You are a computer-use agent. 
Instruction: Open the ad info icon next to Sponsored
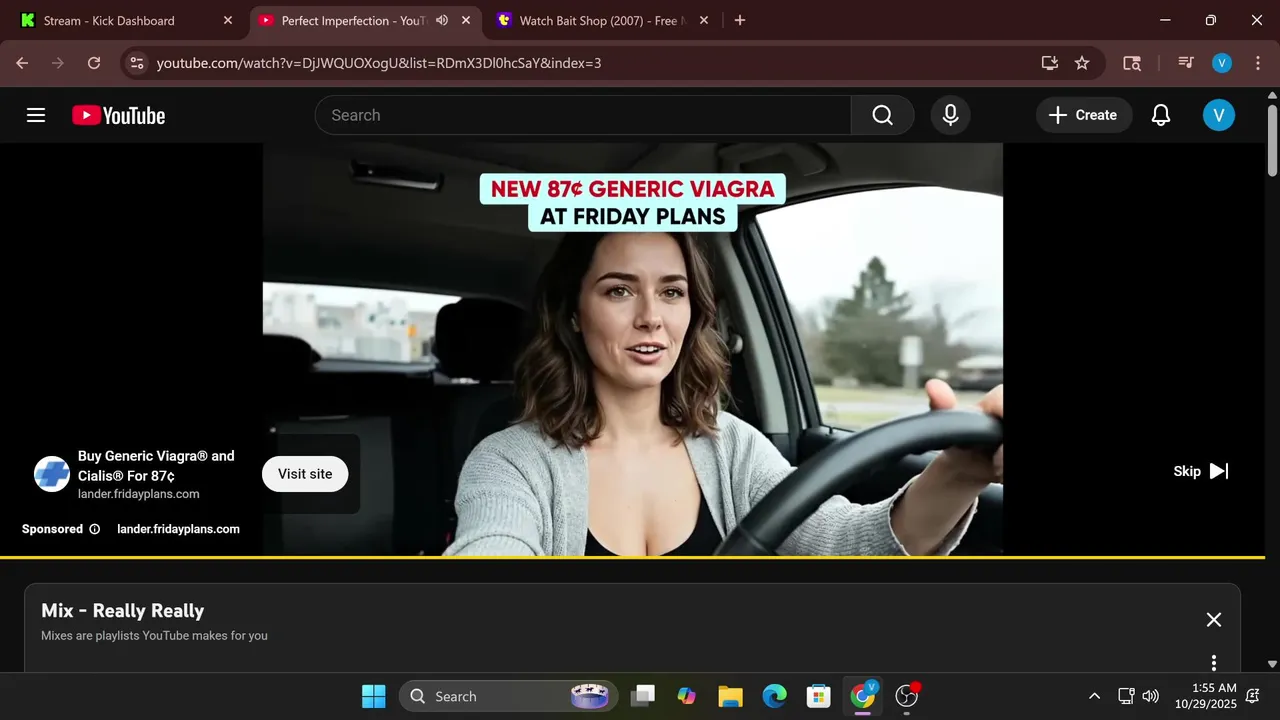click(x=95, y=529)
